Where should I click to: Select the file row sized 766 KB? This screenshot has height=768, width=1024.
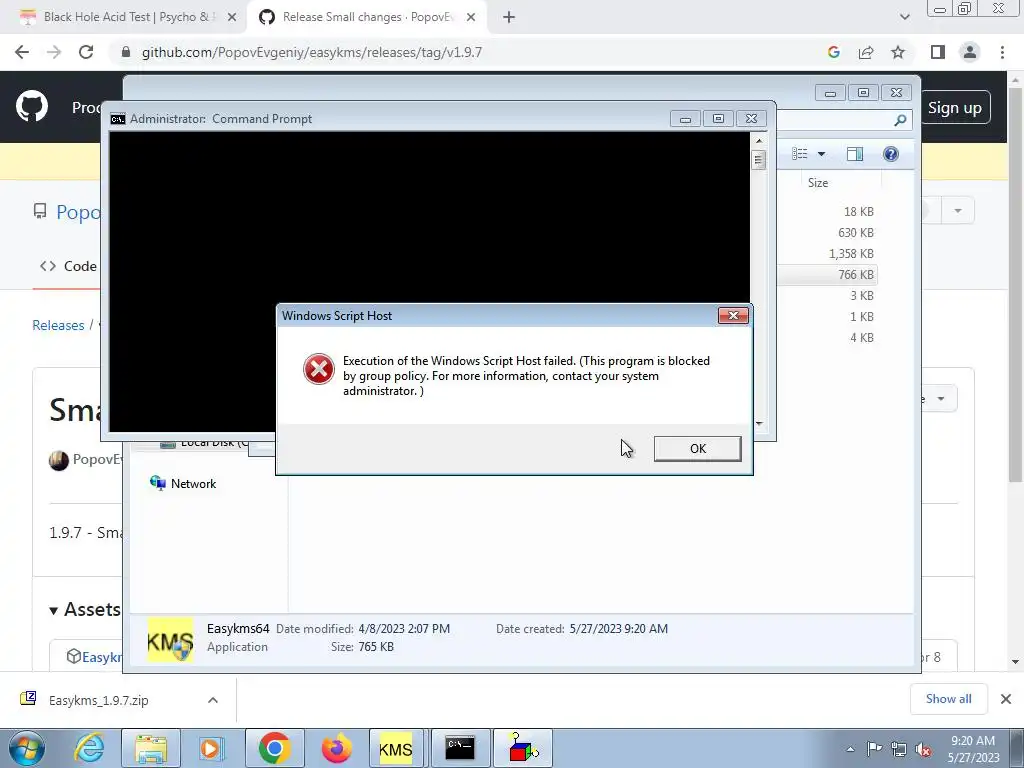coord(827,275)
